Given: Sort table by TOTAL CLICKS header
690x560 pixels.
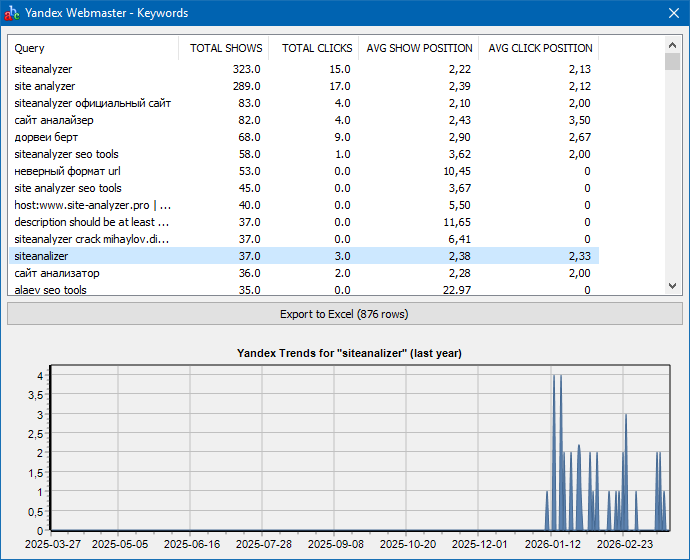Looking at the screenshot, I should pos(315,48).
